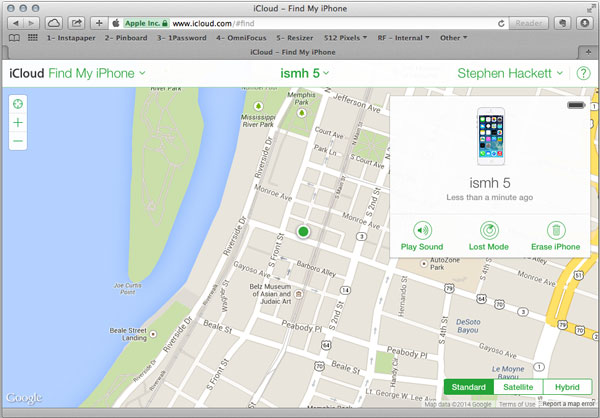
Task: Select the iCloud – Find My iPhone tab
Action: coord(292,52)
